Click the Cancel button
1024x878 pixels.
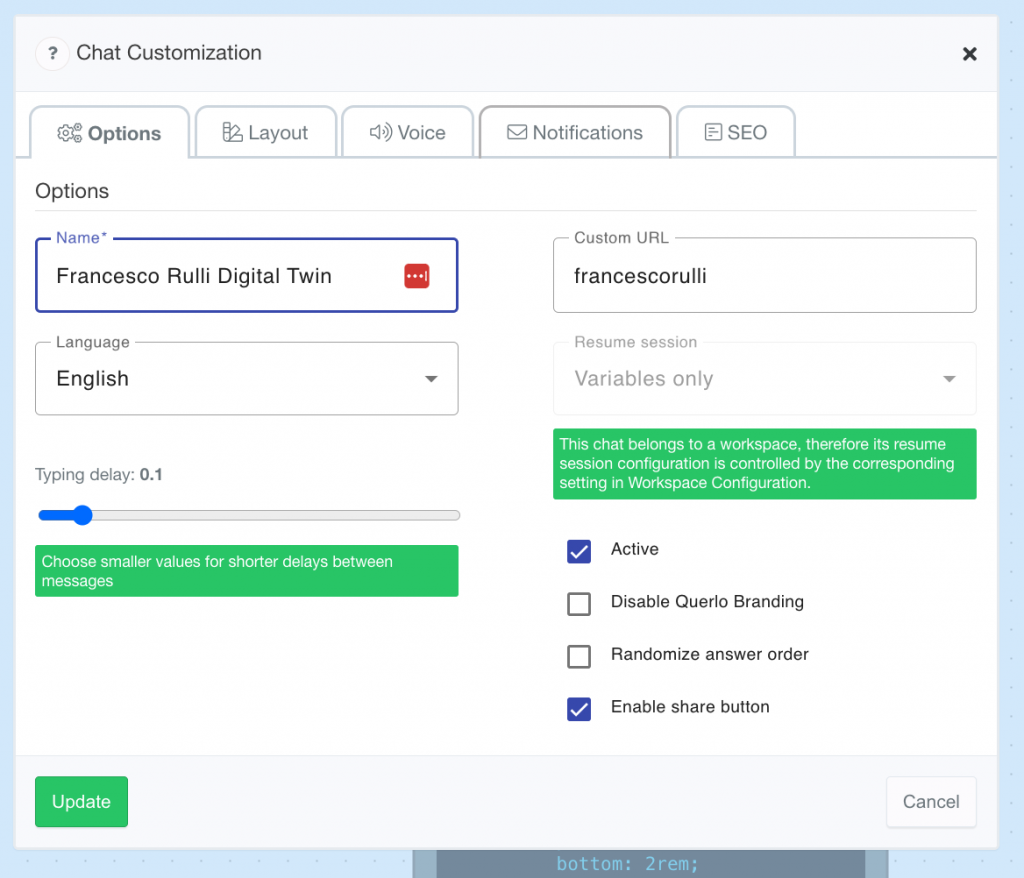(x=930, y=801)
